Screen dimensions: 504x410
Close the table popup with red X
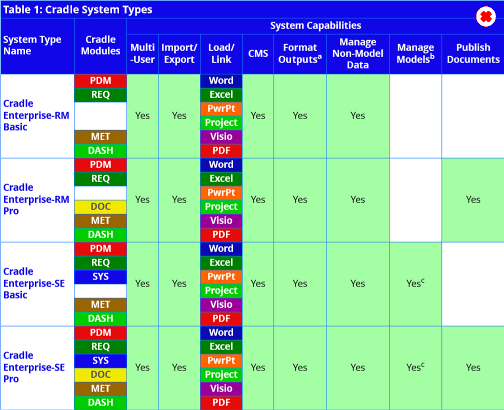486,16
